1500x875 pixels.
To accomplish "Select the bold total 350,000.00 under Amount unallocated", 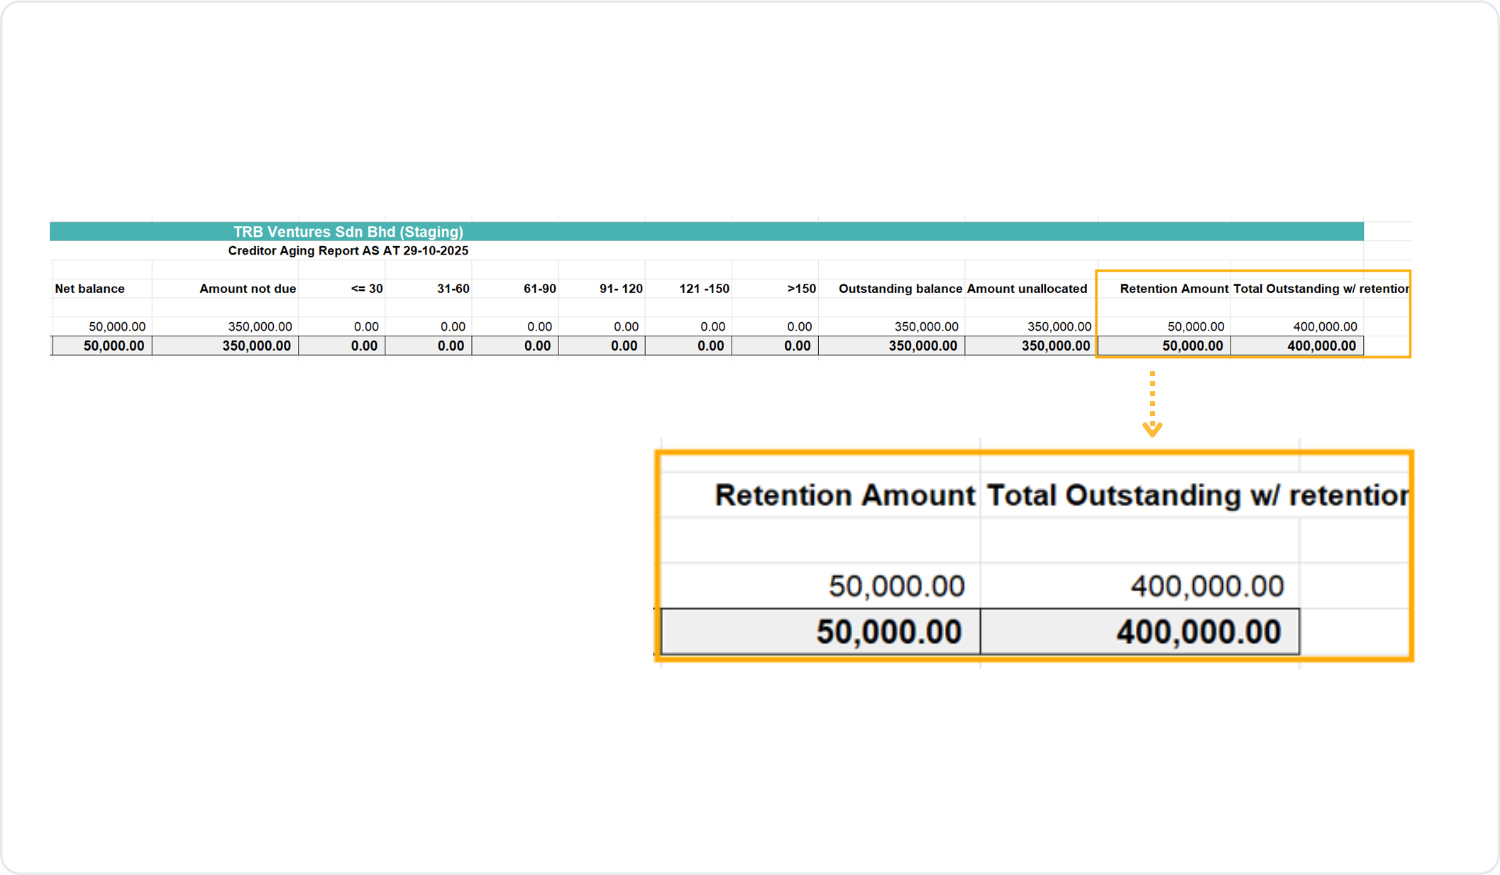I will 1056,346.
